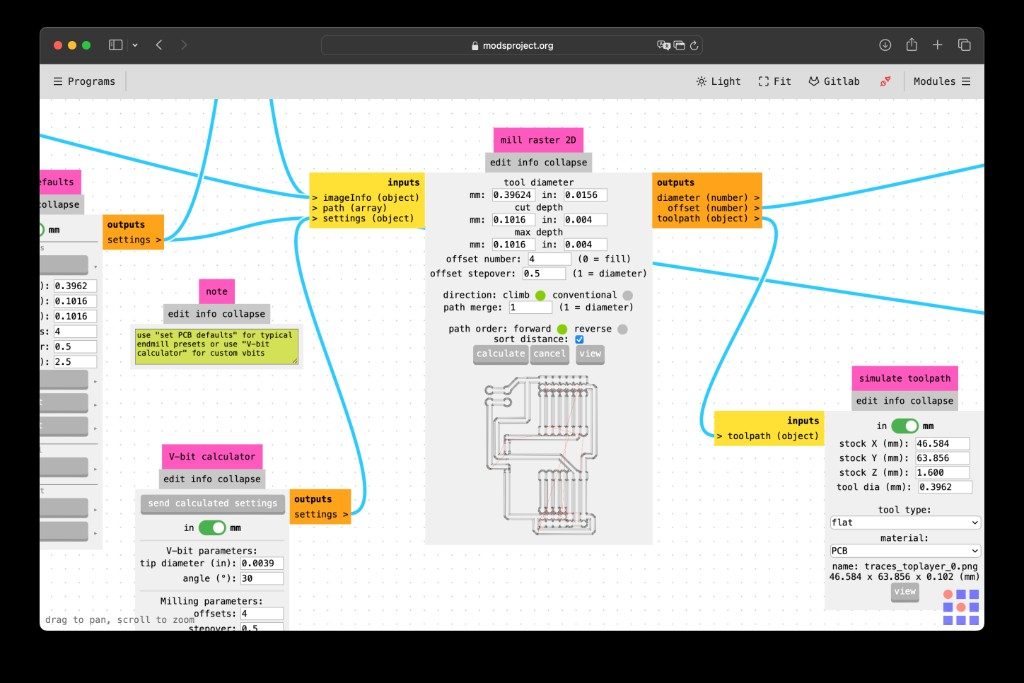Go back with the browser back arrow
This screenshot has width=1024, height=683.
(159, 45)
